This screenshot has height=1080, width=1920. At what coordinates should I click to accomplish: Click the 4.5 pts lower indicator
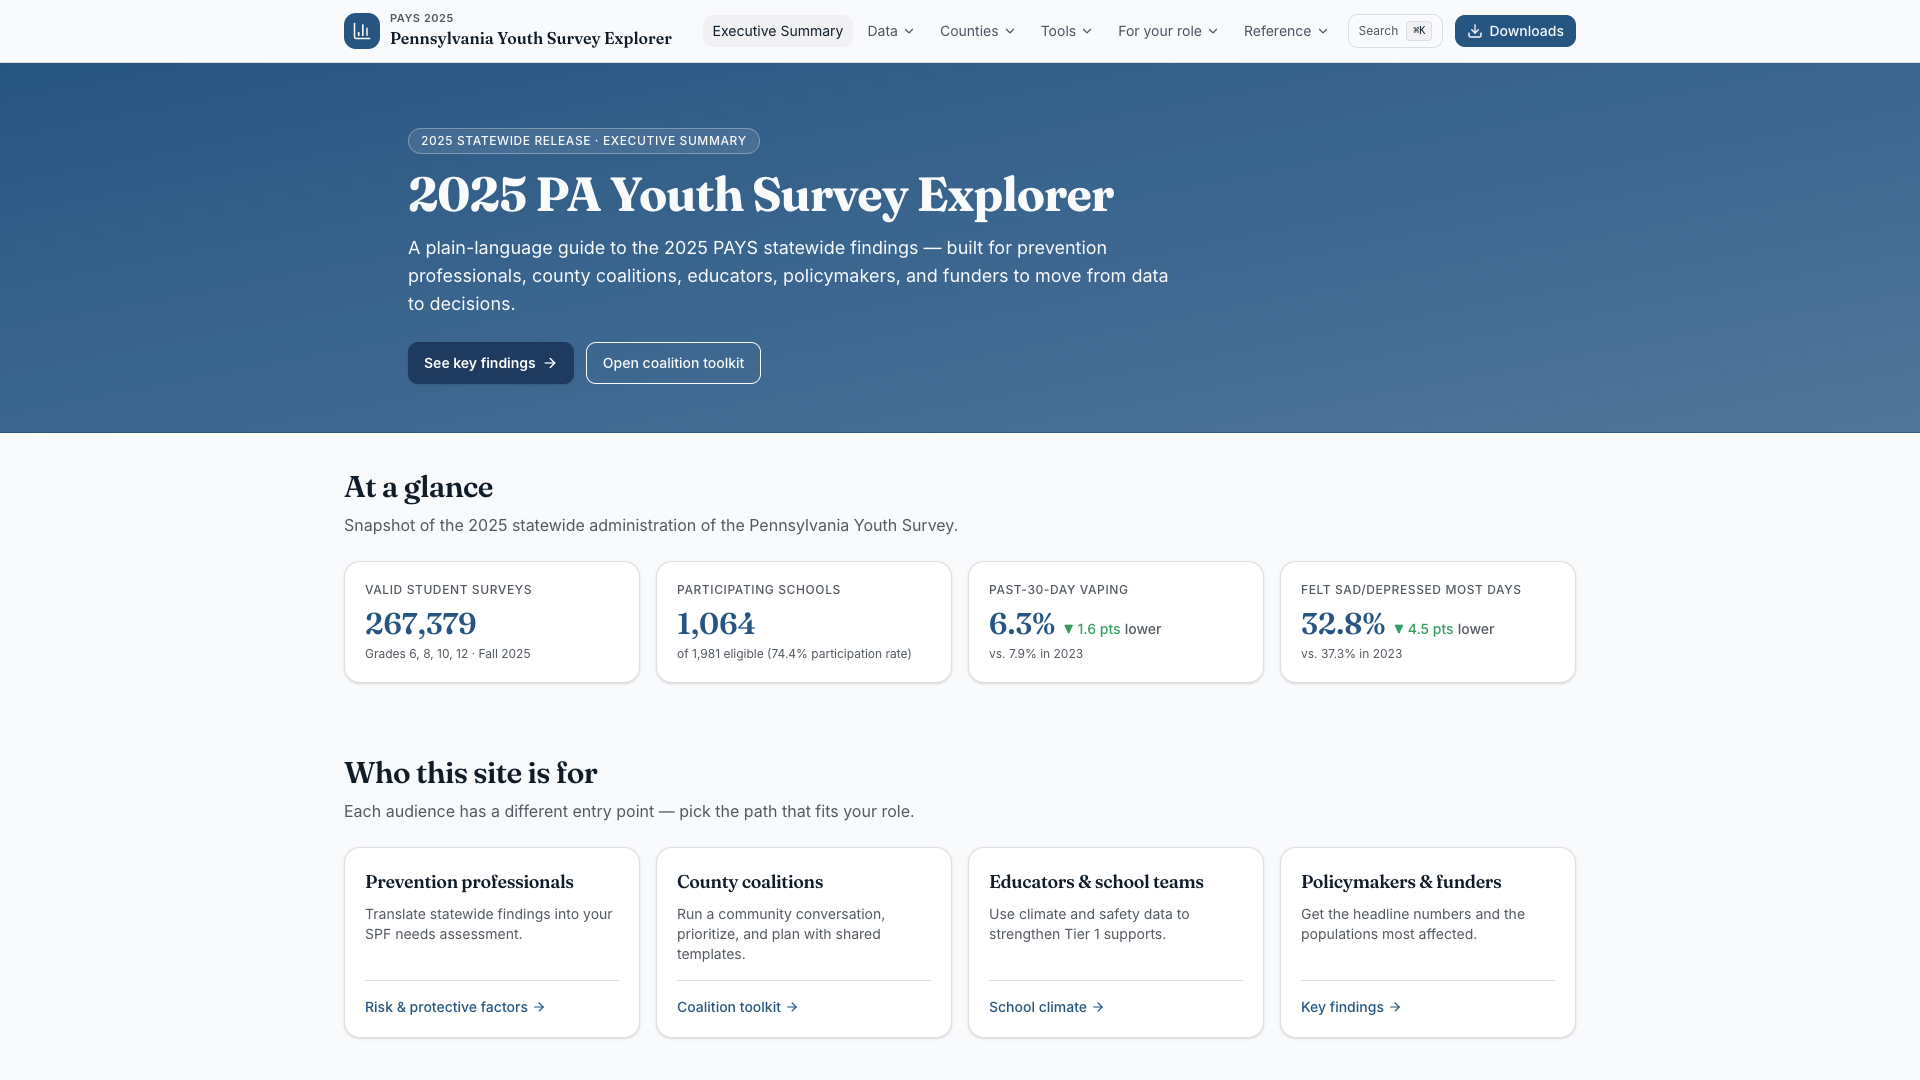click(x=1444, y=629)
